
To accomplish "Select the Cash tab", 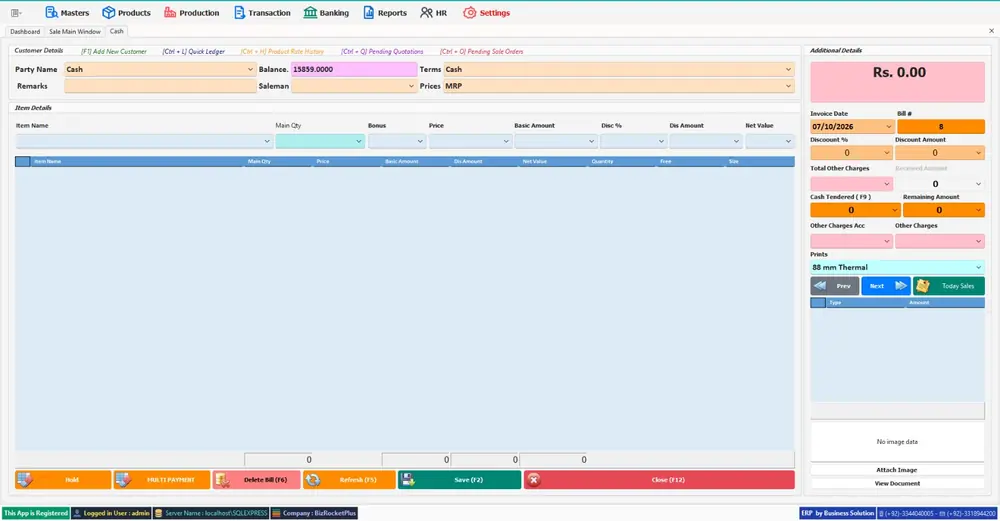I will coord(117,31).
